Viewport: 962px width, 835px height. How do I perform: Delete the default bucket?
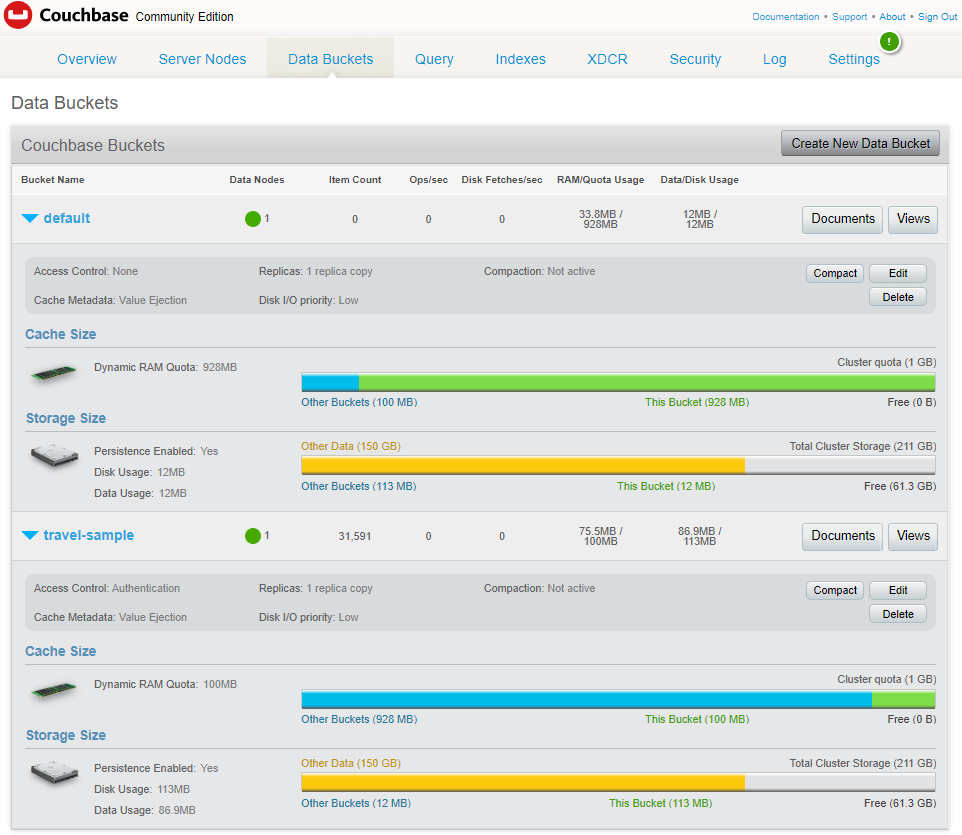pyautogui.click(x=898, y=297)
